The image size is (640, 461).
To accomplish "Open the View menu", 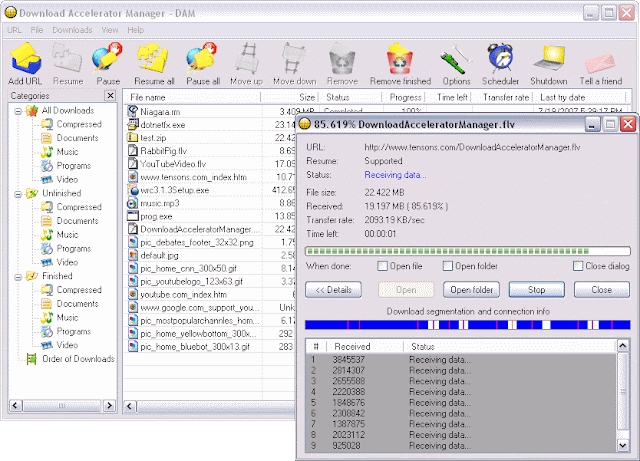I will 110,30.
